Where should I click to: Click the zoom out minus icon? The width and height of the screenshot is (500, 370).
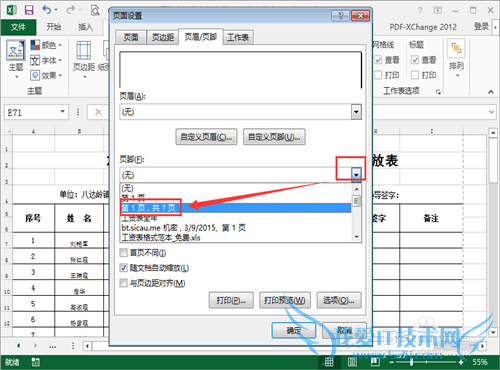[392, 362]
